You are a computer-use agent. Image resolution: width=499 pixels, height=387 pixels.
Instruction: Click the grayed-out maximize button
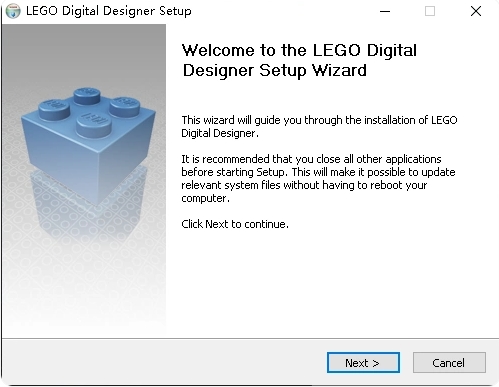pyautogui.click(x=430, y=11)
